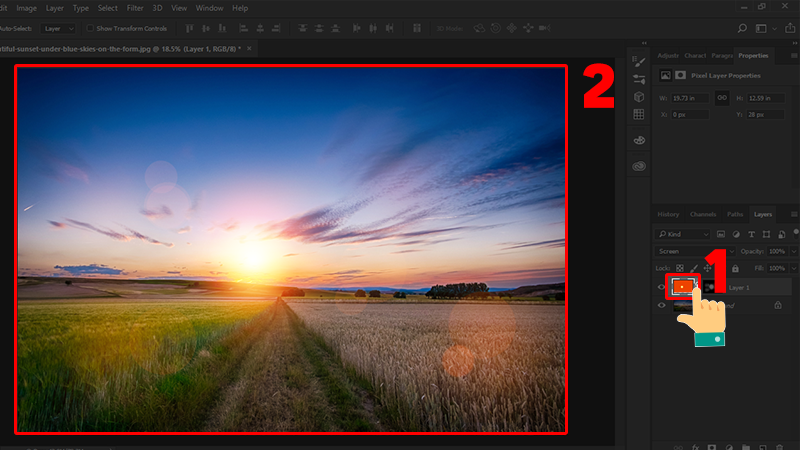The width and height of the screenshot is (800, 450).
Task: Toggle adjustment layers filter
Action: [x=736, y=234]
